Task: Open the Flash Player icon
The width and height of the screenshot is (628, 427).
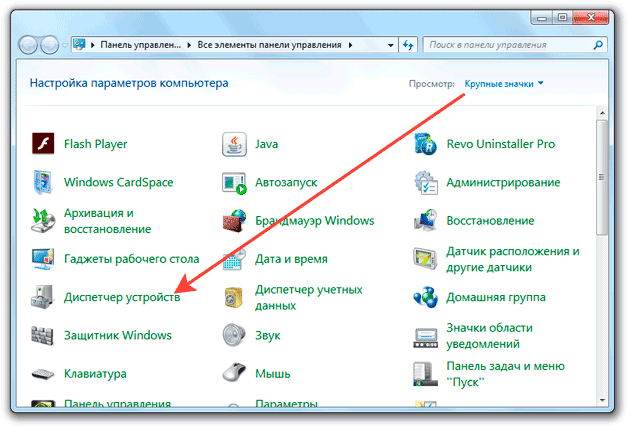Action: pyautogui.click(x=43, y=143)
